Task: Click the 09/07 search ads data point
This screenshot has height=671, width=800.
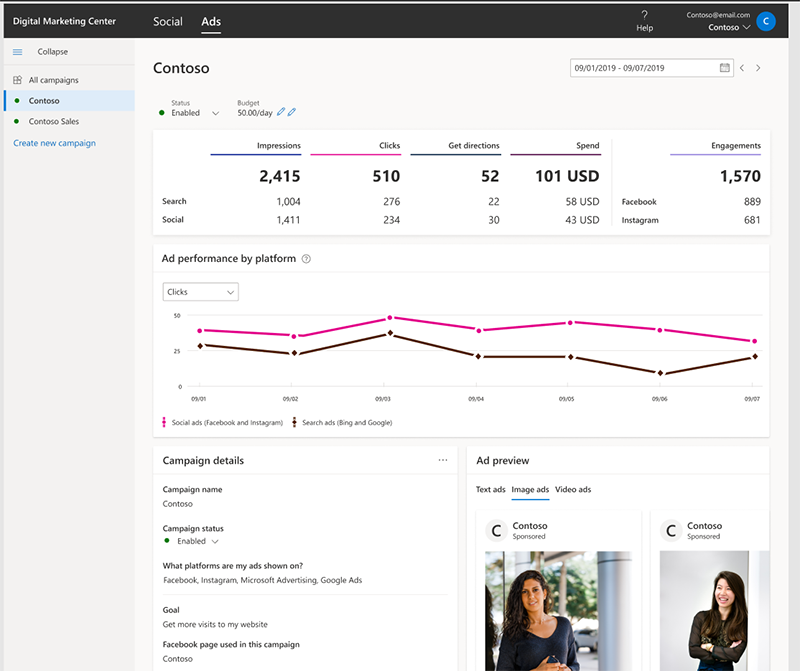Action: pyautogui.click(x=755, y=357)
